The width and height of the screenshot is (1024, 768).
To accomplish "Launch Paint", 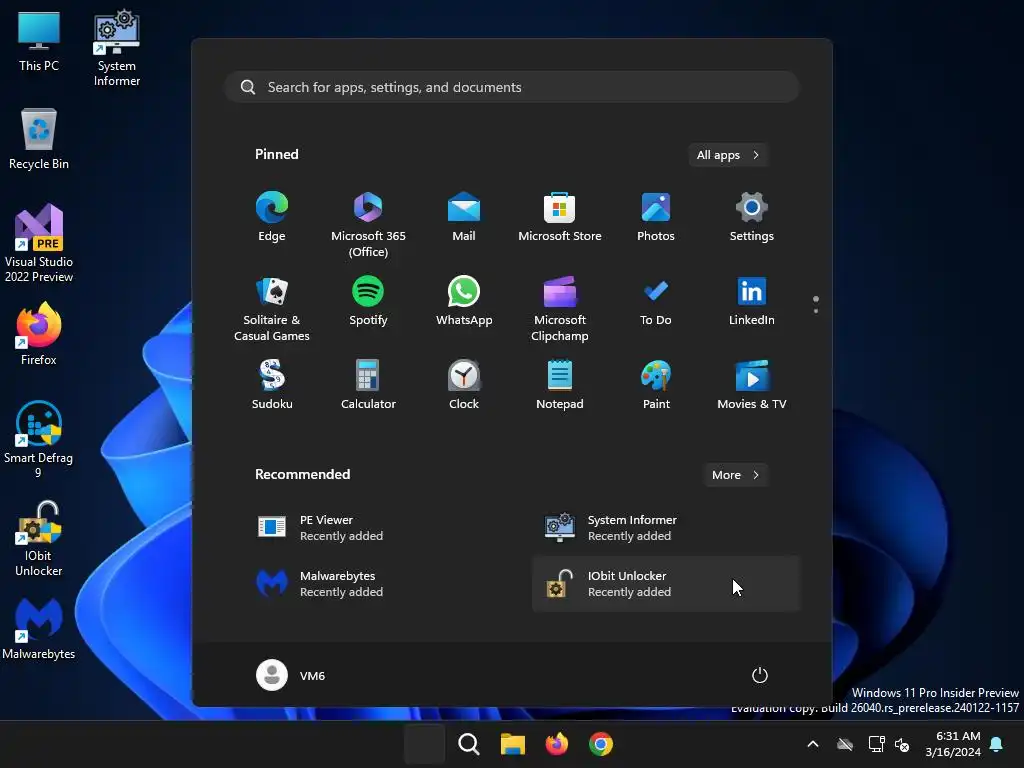I will [x=656, y=385].
